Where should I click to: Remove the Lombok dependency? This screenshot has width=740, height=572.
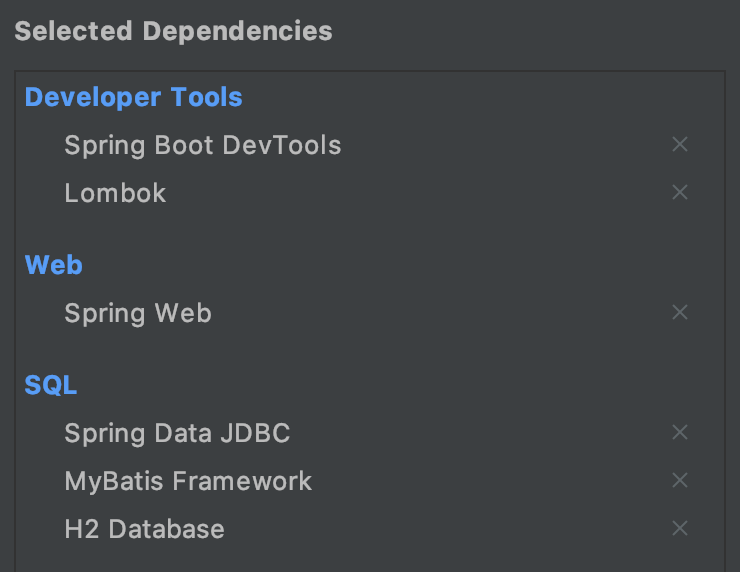[680, 192]
